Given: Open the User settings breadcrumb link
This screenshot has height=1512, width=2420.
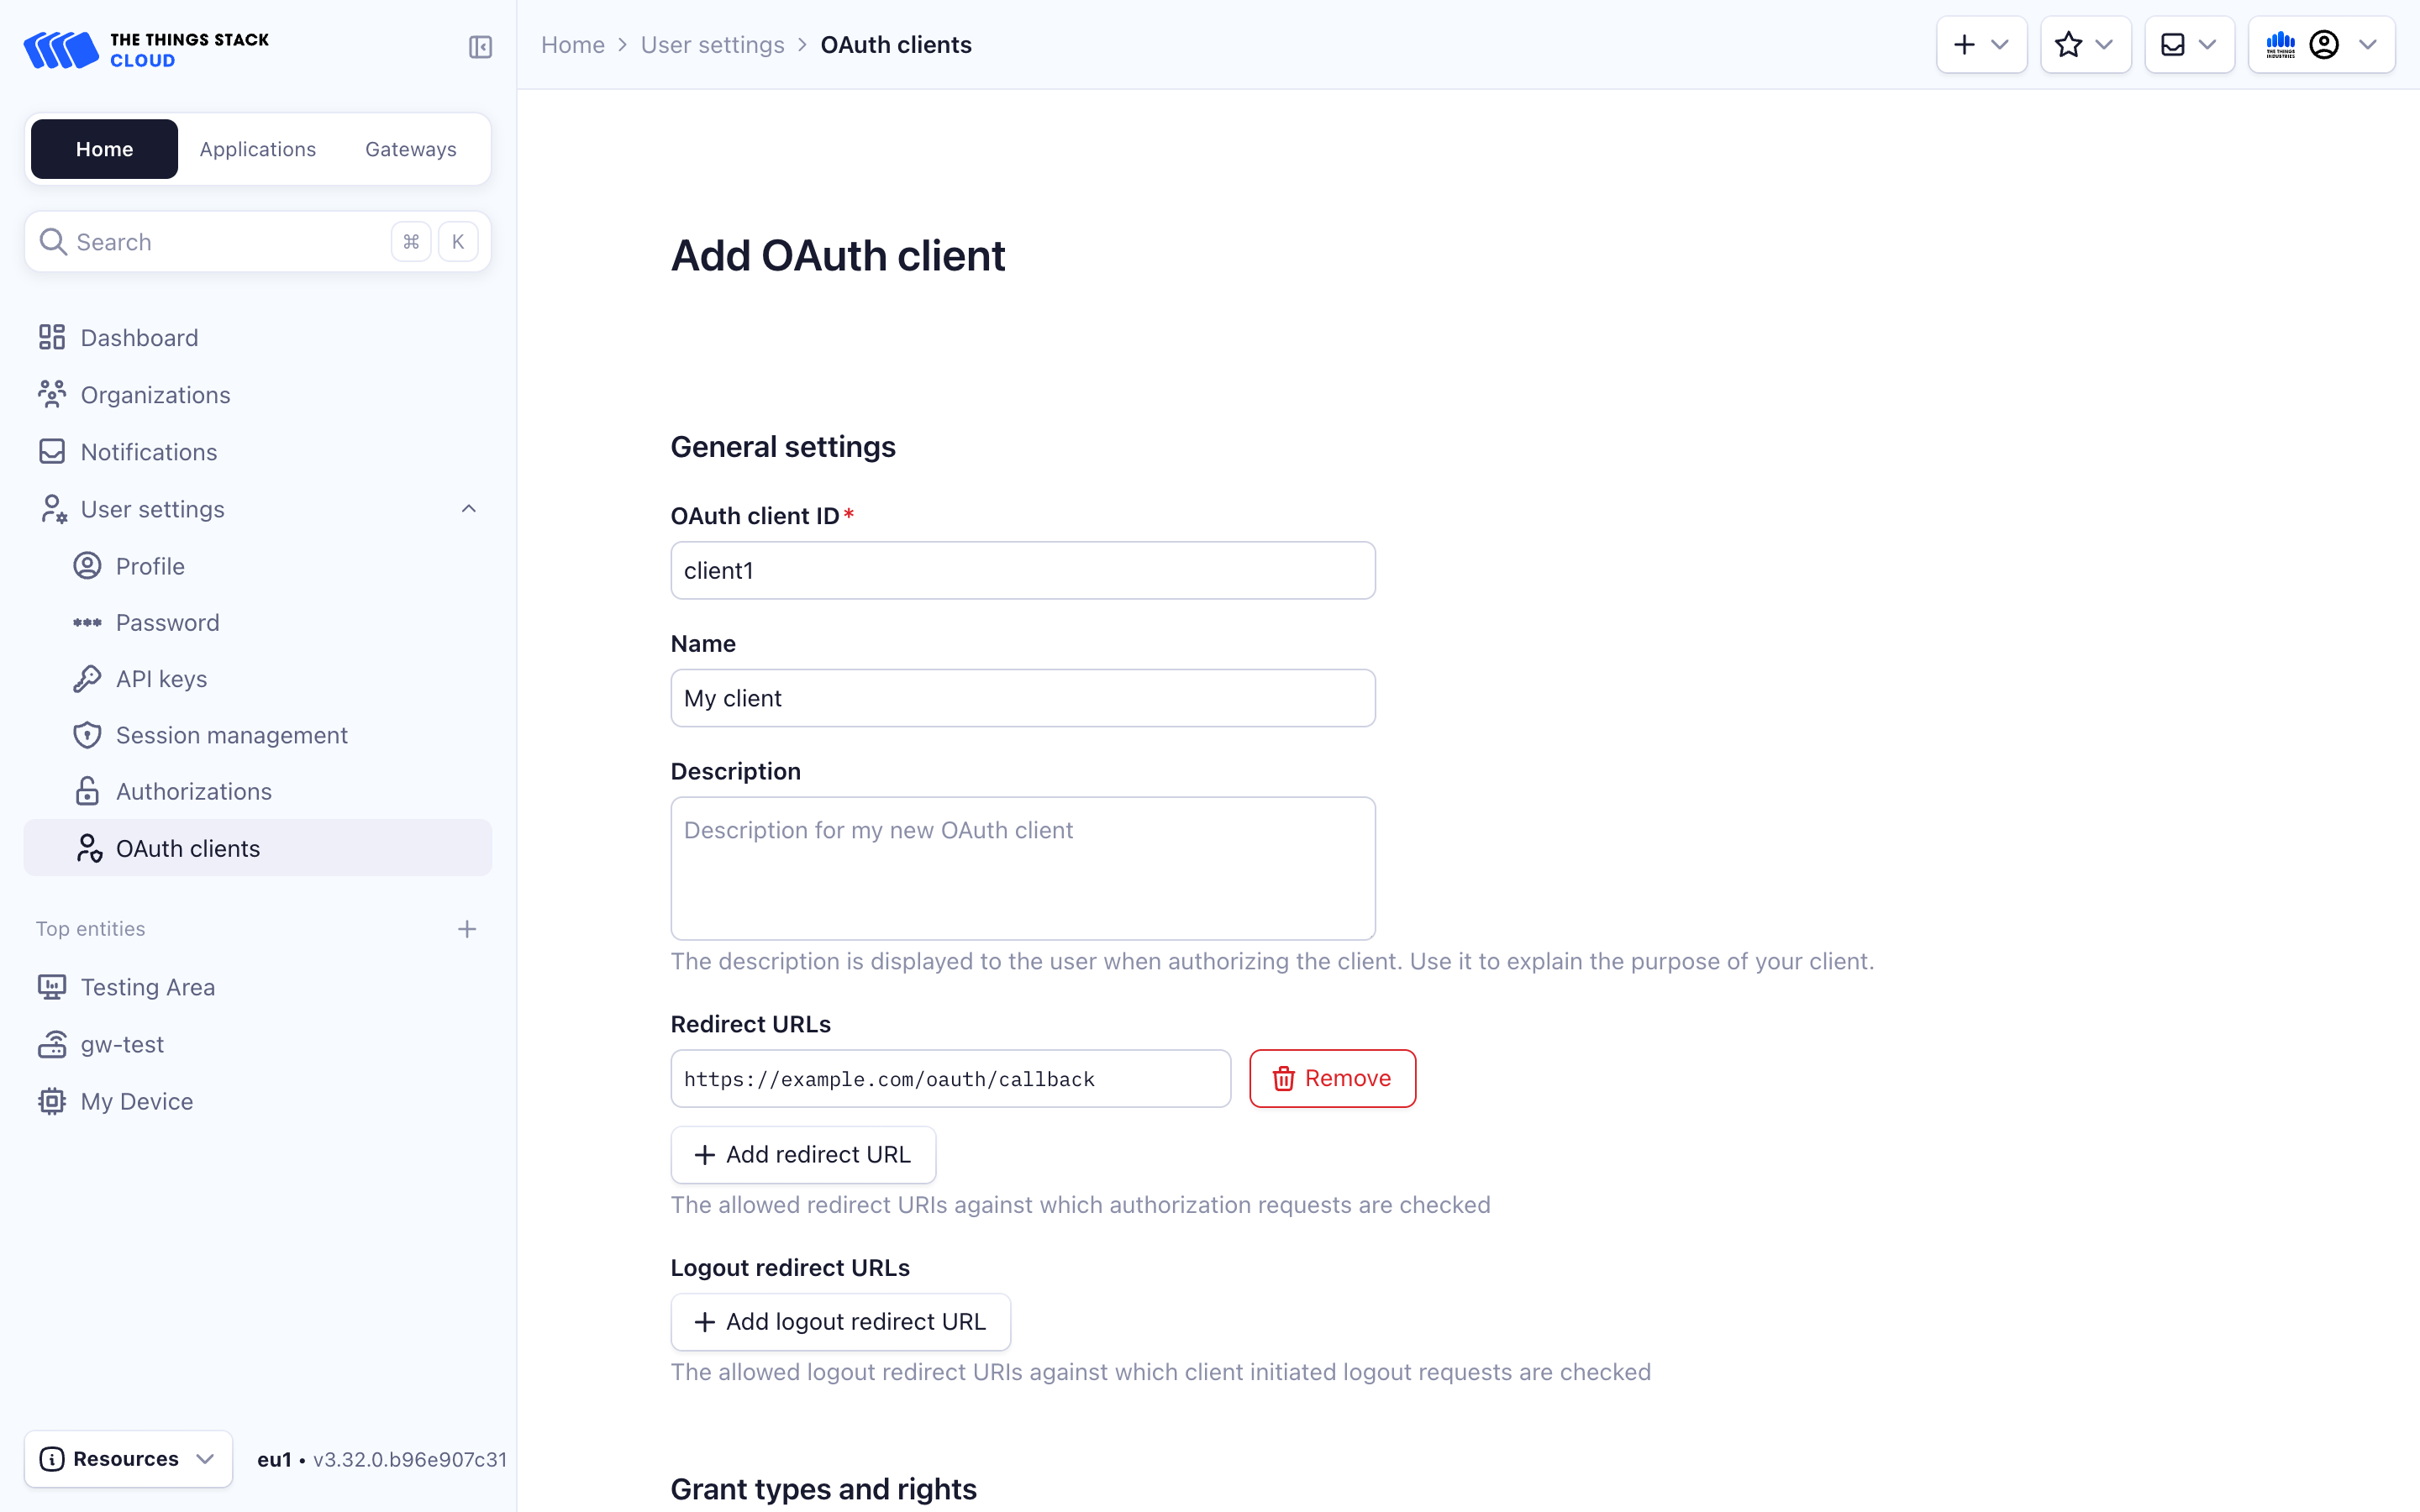Looking at the screenshot, I should coord(712,44).
